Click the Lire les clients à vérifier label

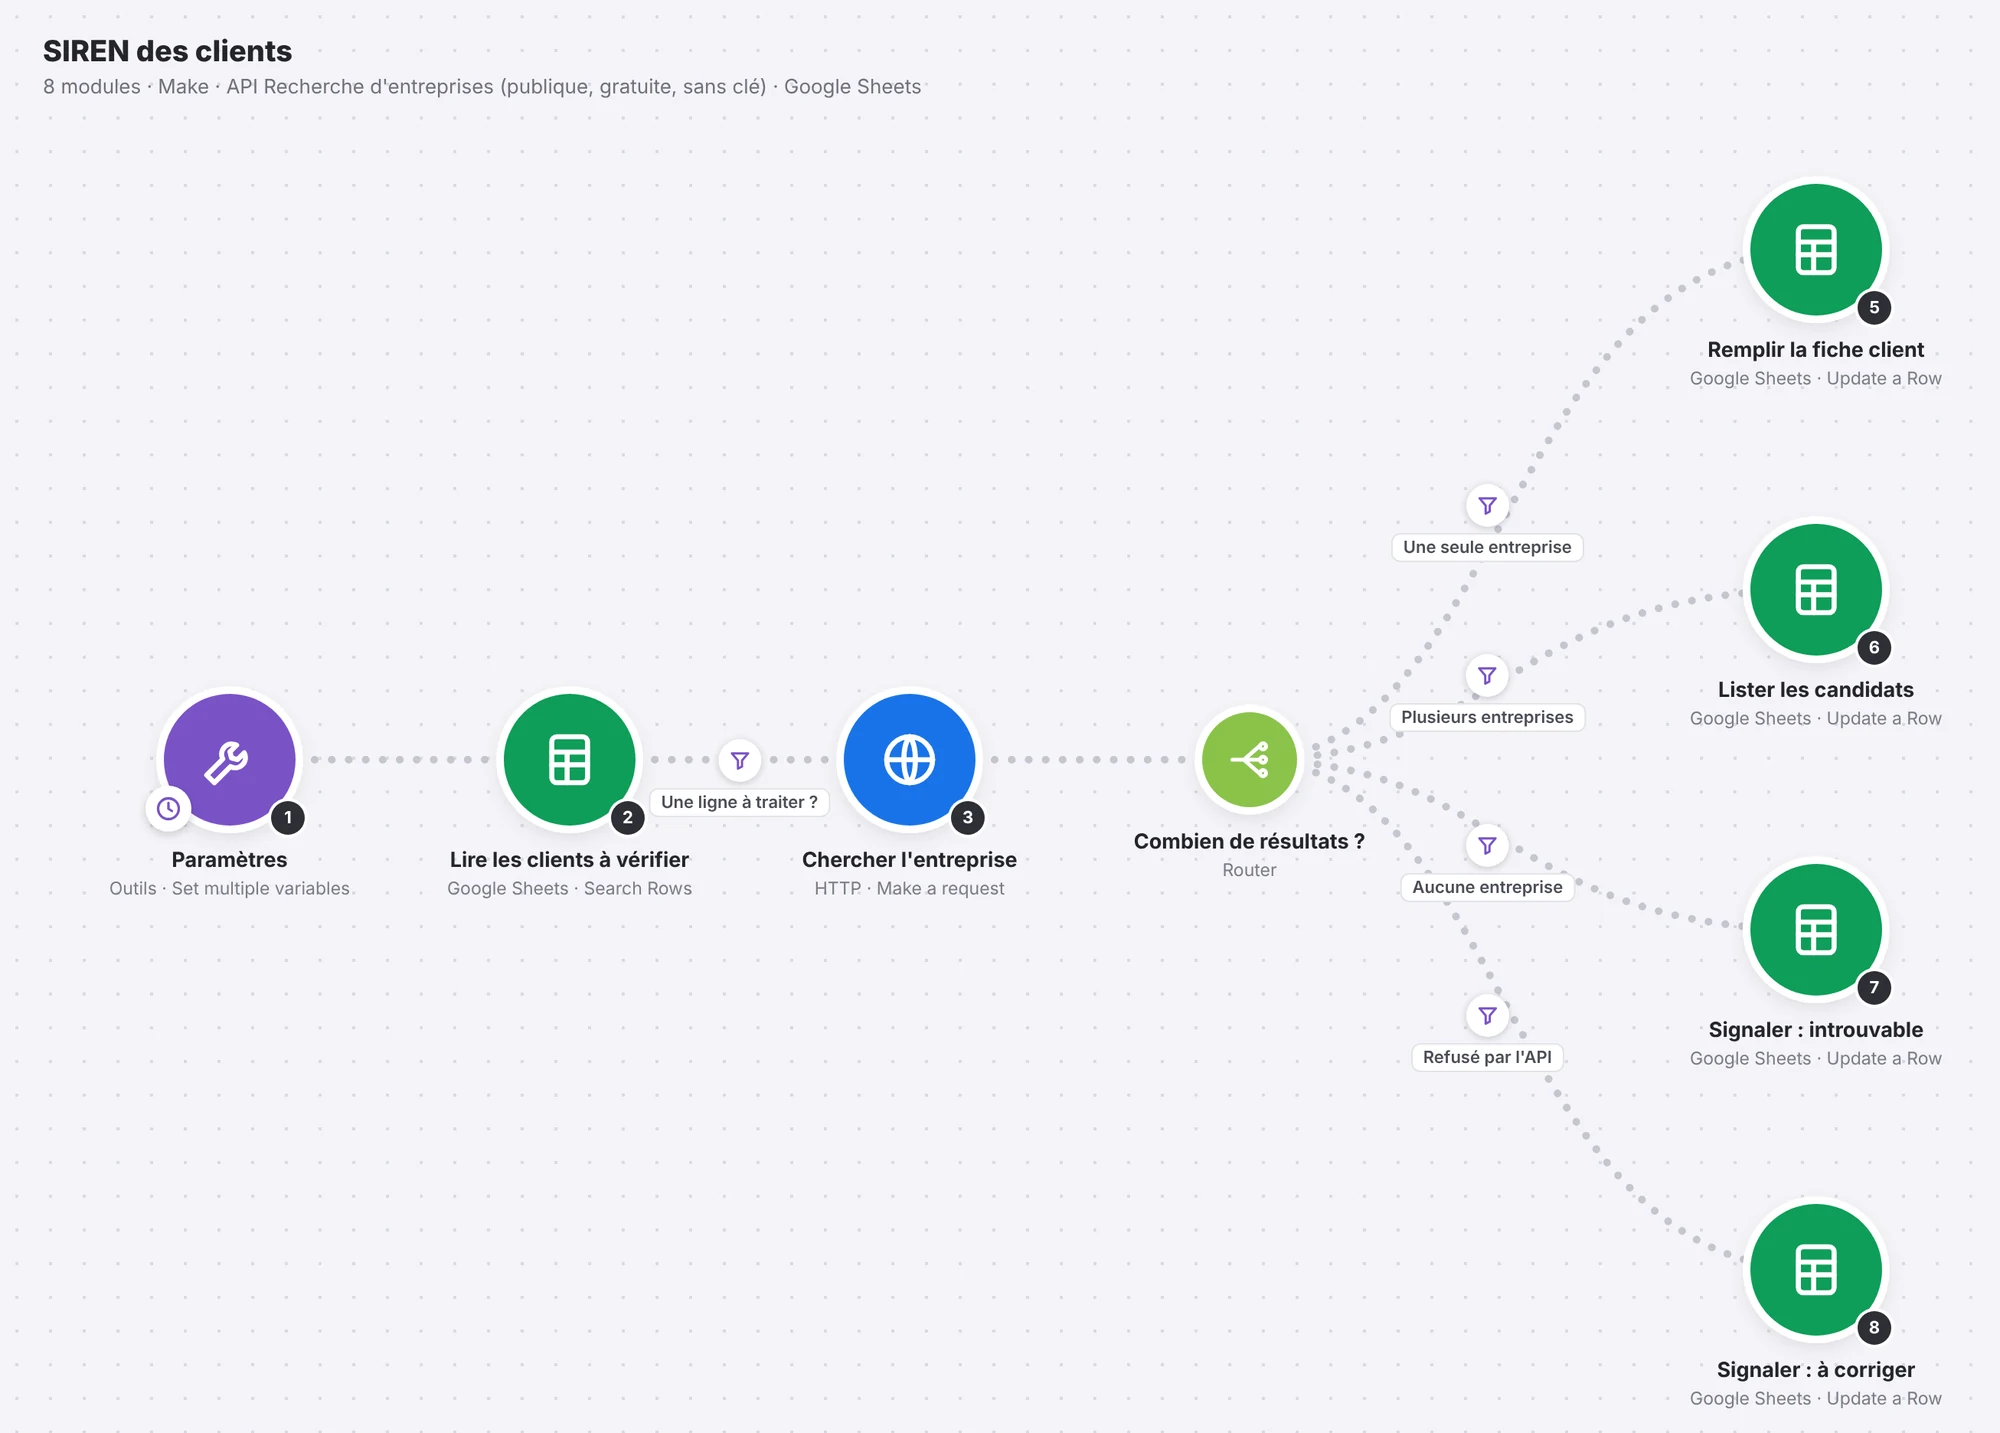tap(569, 859)
